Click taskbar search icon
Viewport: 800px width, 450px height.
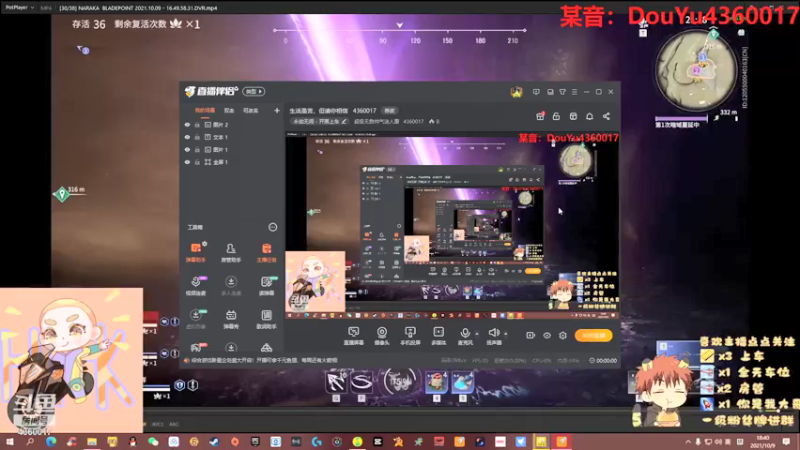tap(30, 442)
